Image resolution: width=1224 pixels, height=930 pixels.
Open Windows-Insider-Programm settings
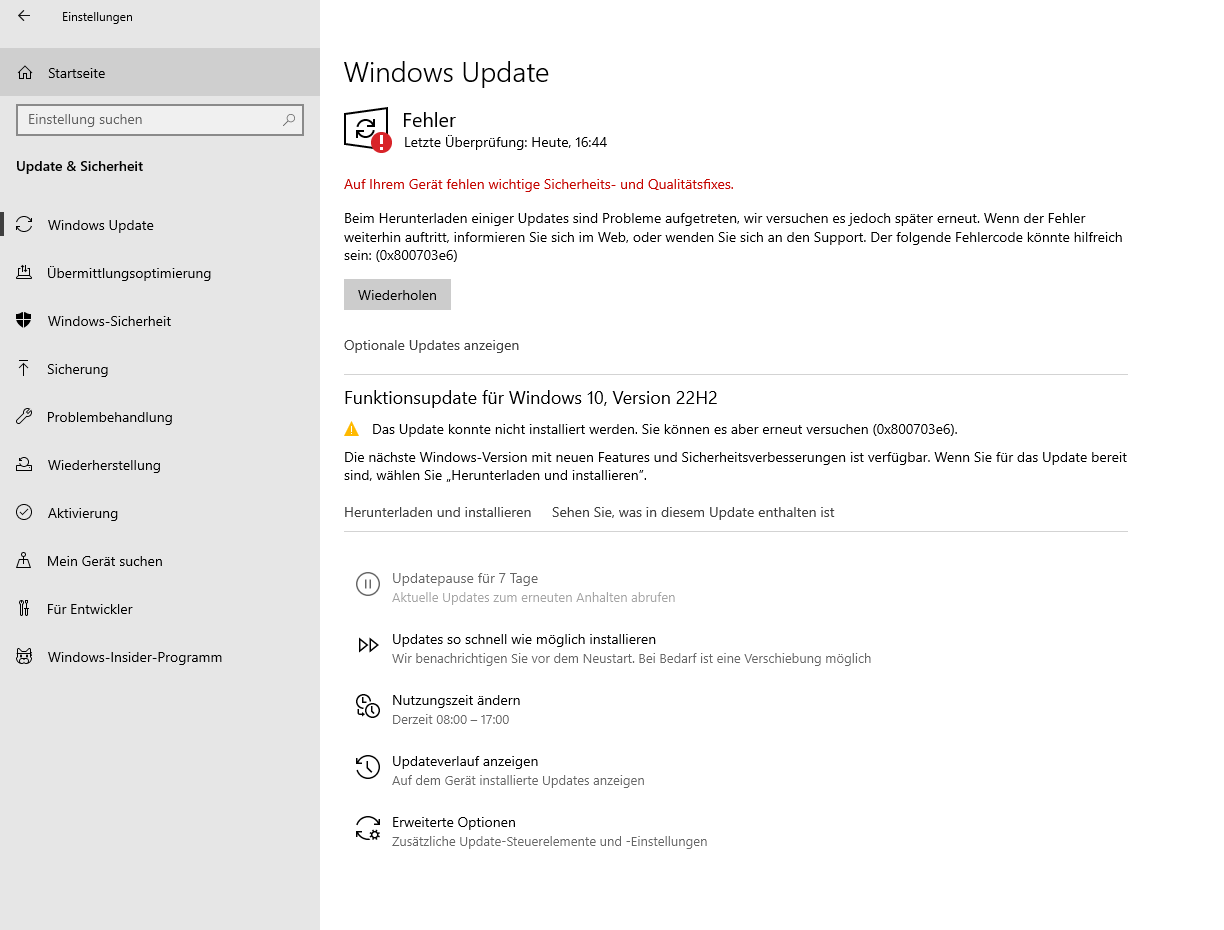click(160, 657)
